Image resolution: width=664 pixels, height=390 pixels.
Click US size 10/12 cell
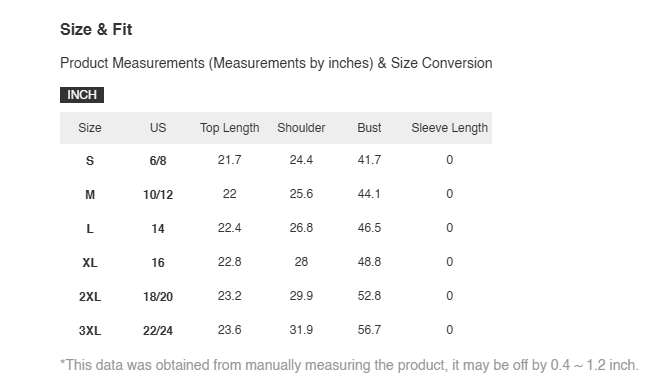[158, 195]
